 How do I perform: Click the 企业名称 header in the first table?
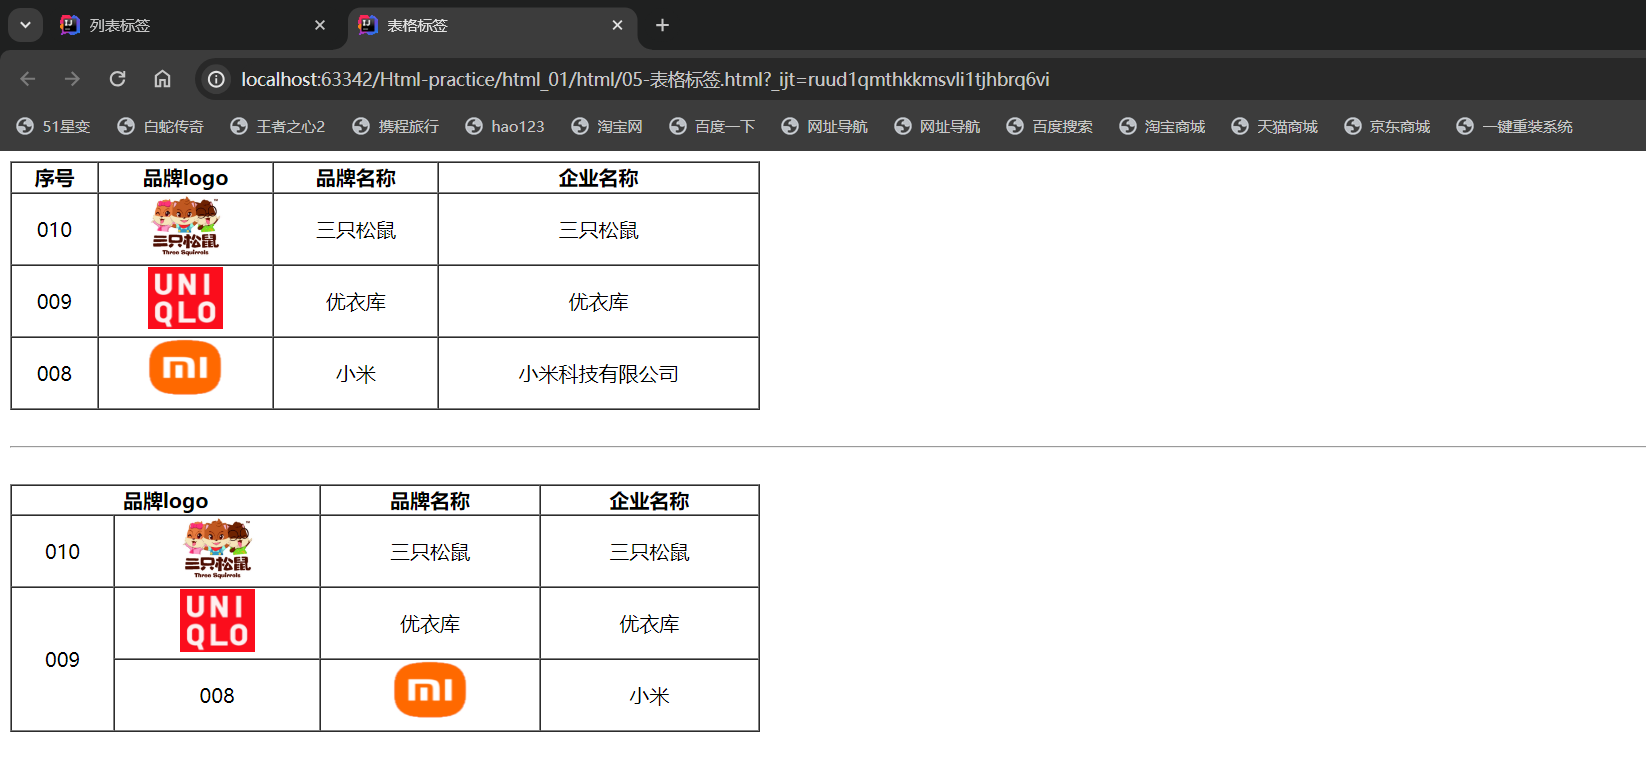point(598,178)
